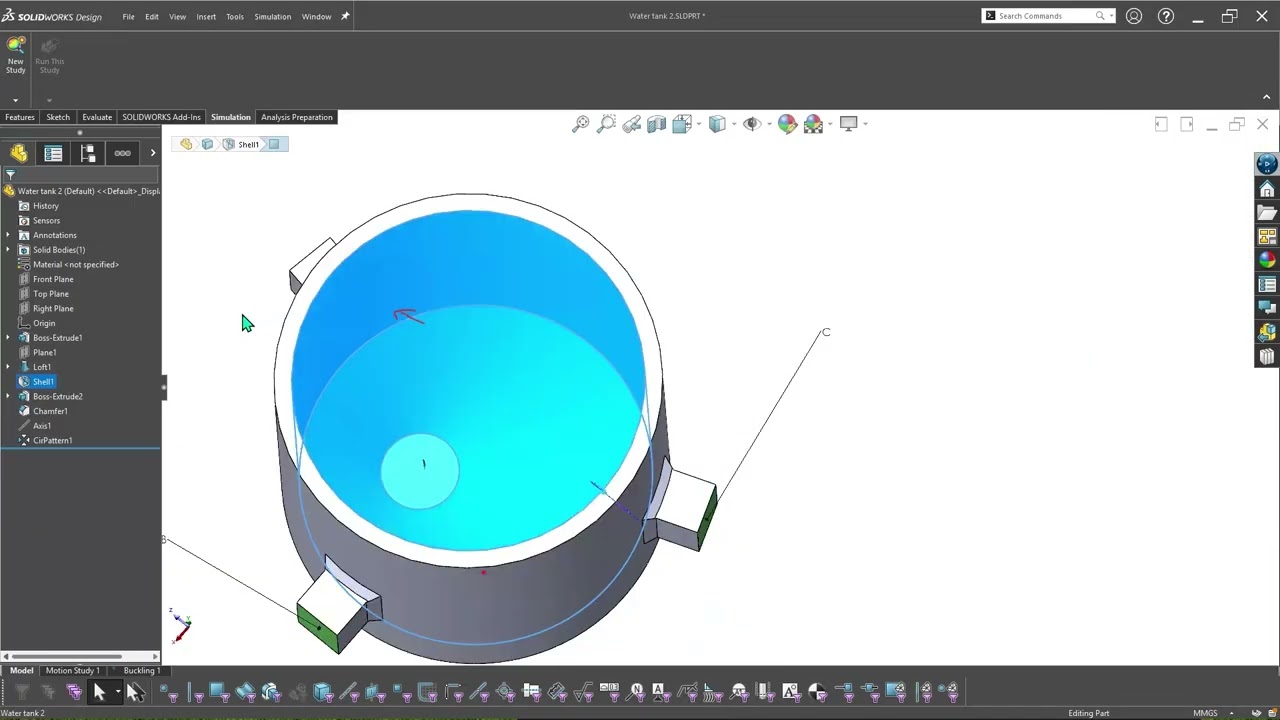Open the Search Commands dropdown arrow

coord(1111,16)
